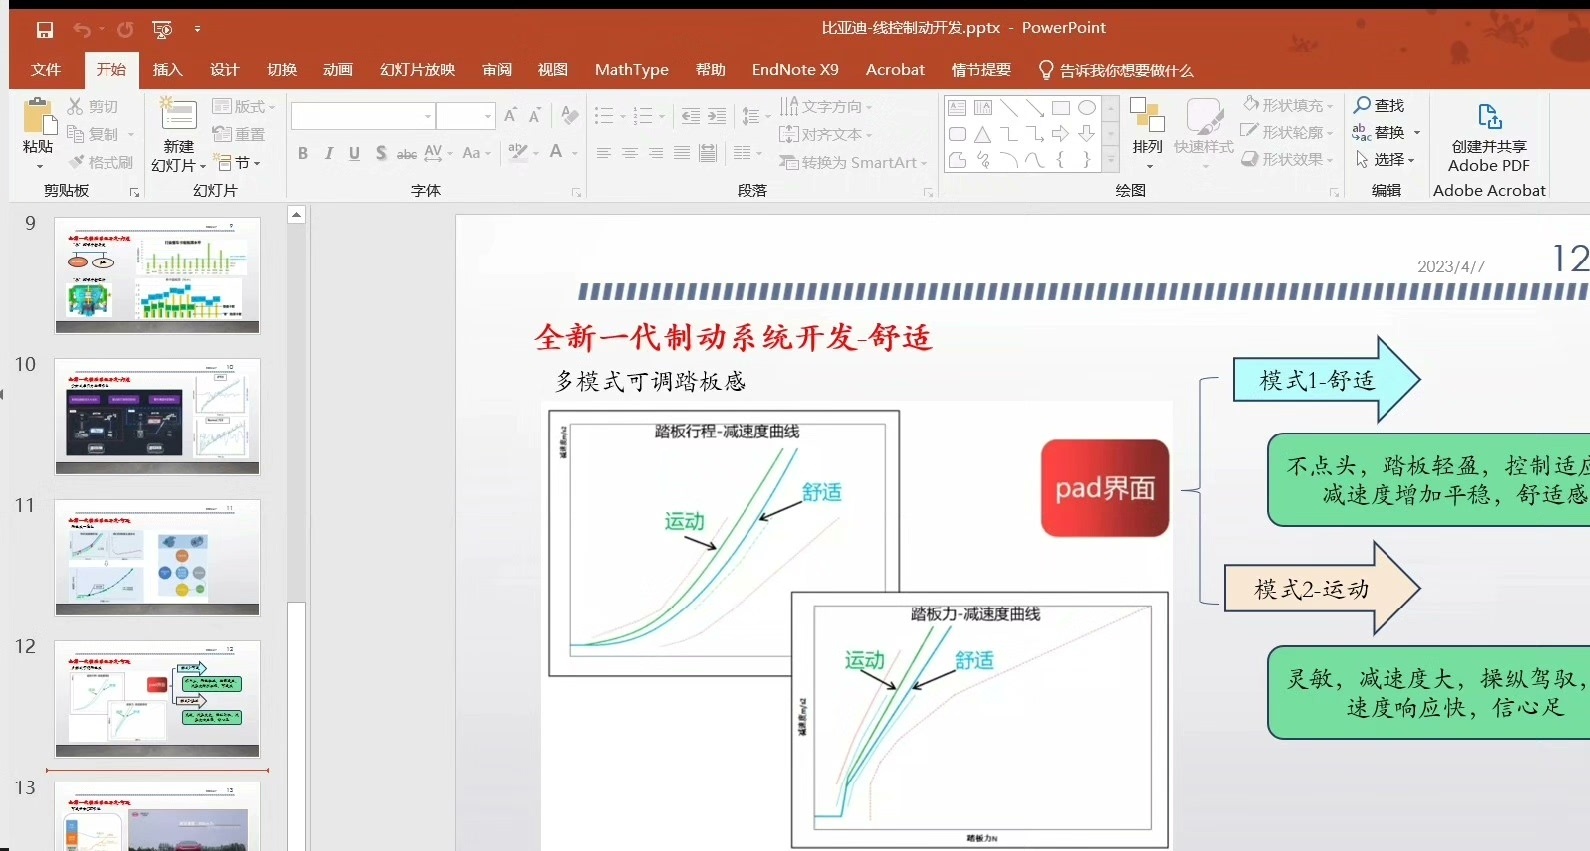Screen dimensions: 1590x851
Task: Open the File (文件) tab
Action: click(46, 70)
